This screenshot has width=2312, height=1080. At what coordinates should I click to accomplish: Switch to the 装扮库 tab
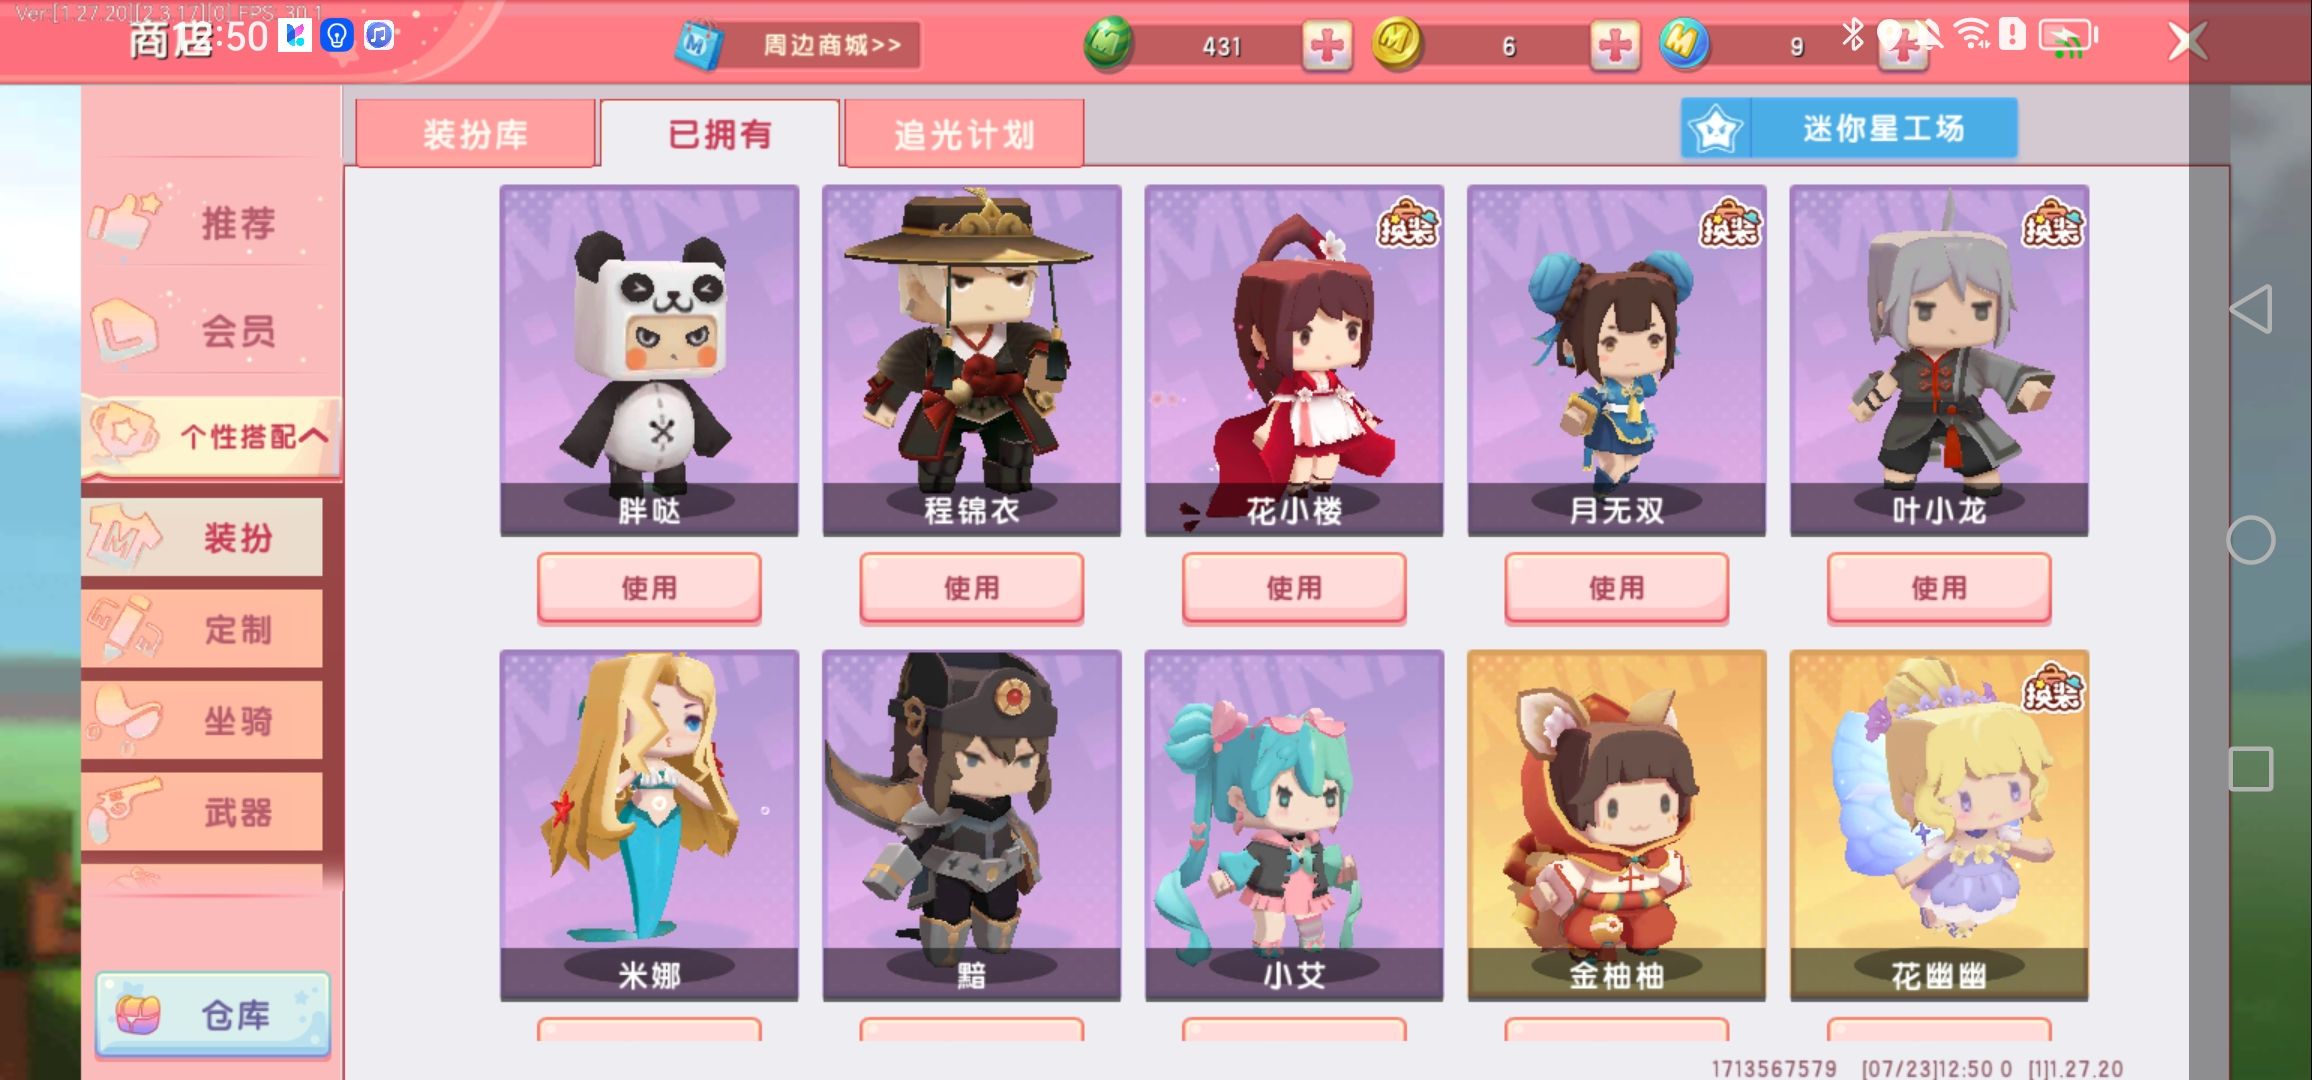click(475, 134)
